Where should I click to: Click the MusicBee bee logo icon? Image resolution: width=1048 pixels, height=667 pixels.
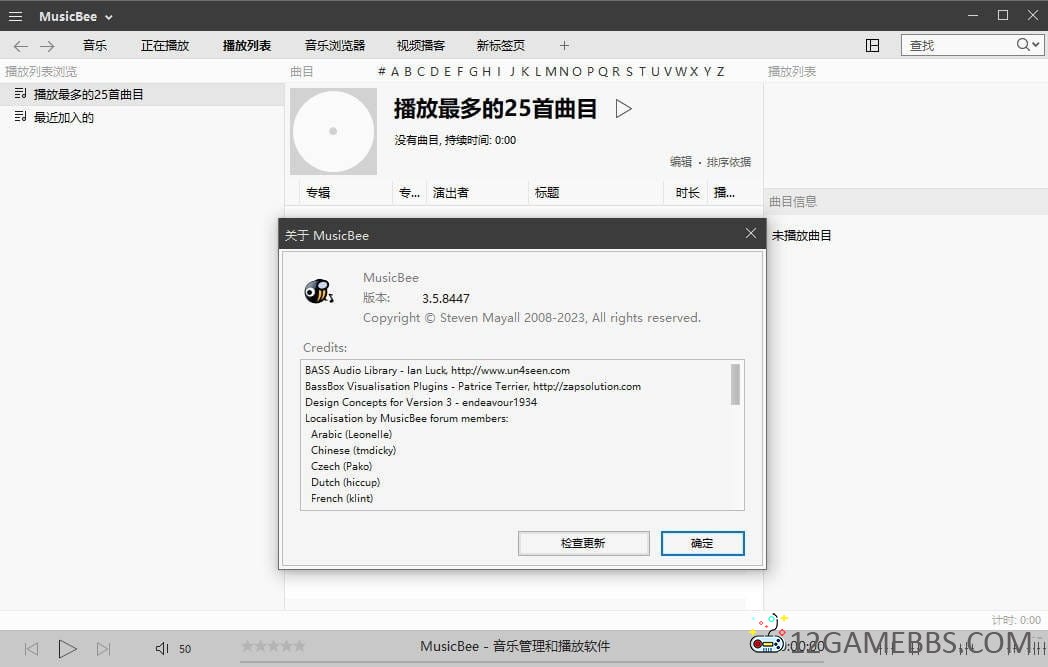(319, 291)
